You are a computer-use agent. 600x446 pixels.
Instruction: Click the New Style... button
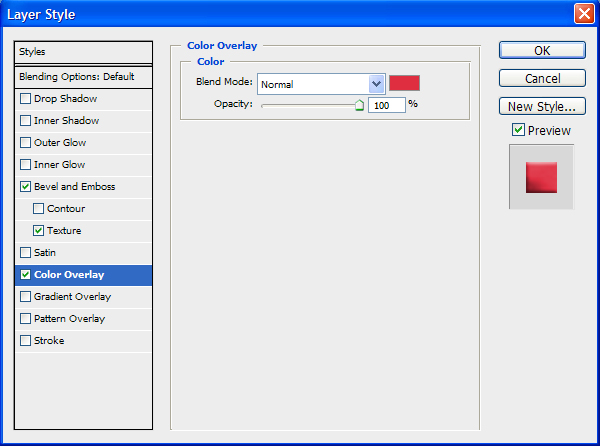click(542, 106)
